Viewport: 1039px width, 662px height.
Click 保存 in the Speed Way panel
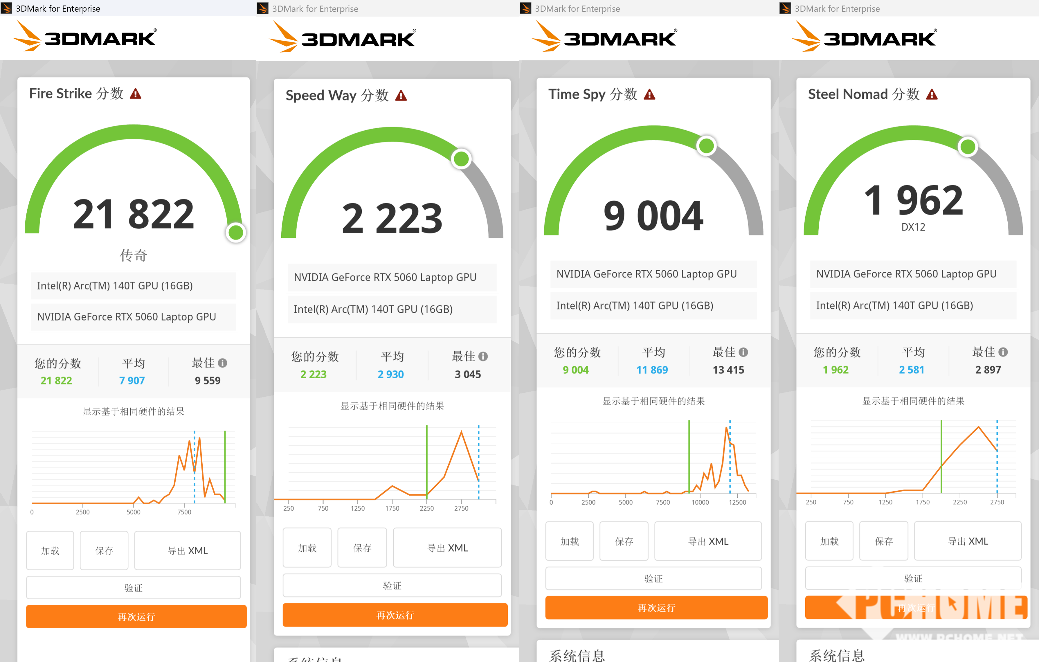tap(362, 548)
